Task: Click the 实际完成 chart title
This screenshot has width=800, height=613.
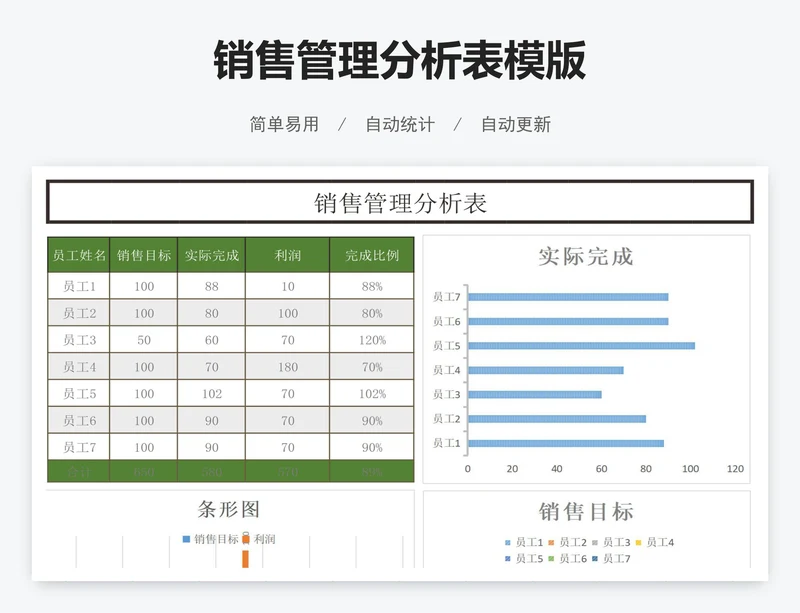Action: point(585,256)
